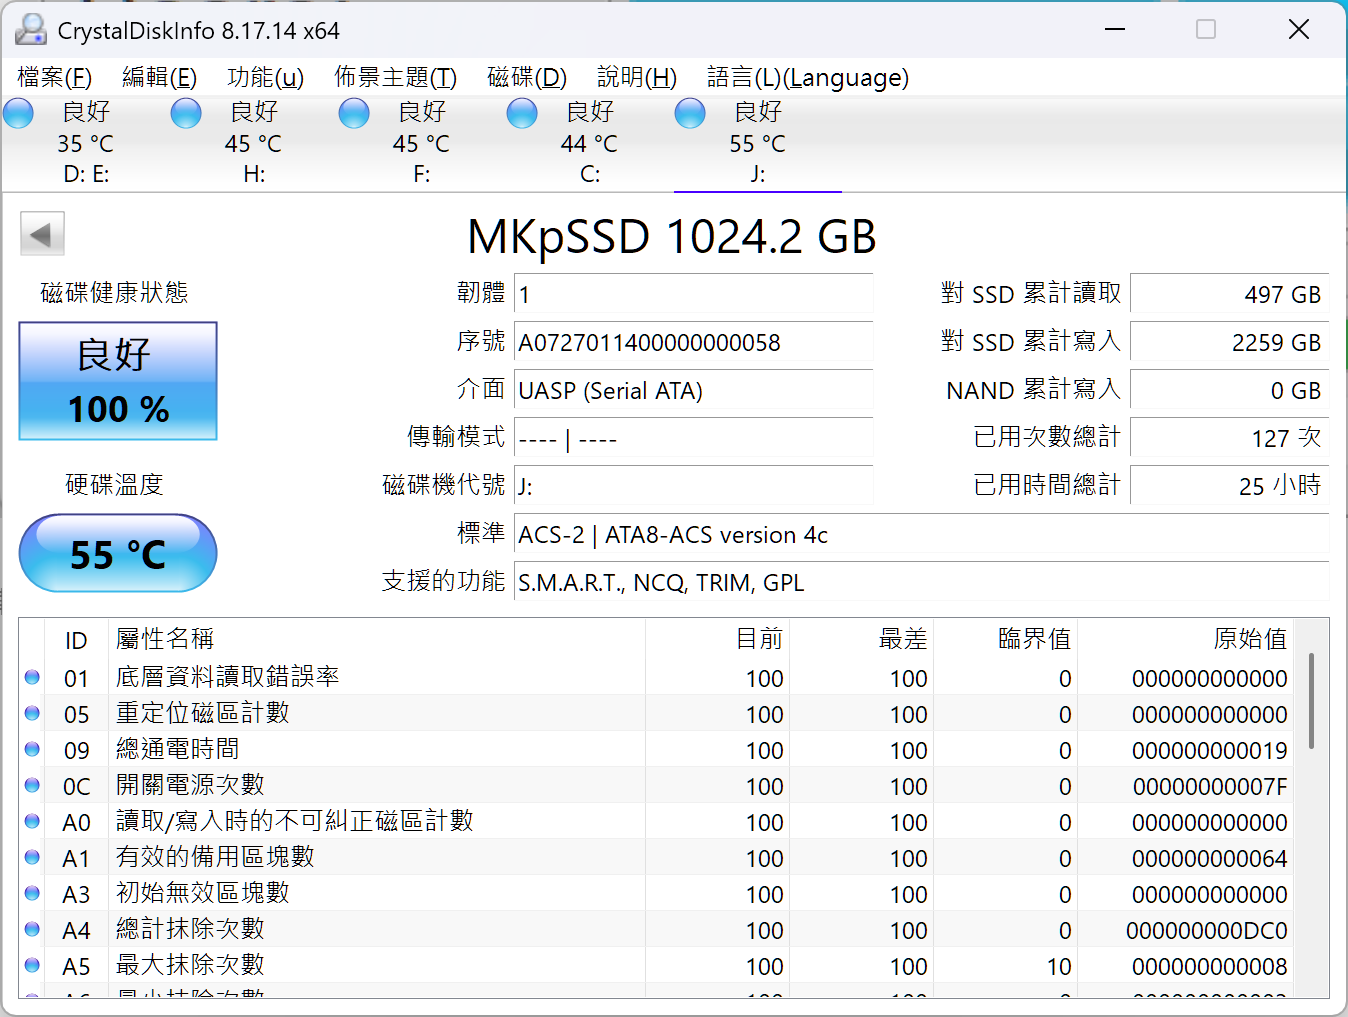Click the F: drive health orb
1348x1017 pixels.
pyautogui.click(x=354, y=113)
